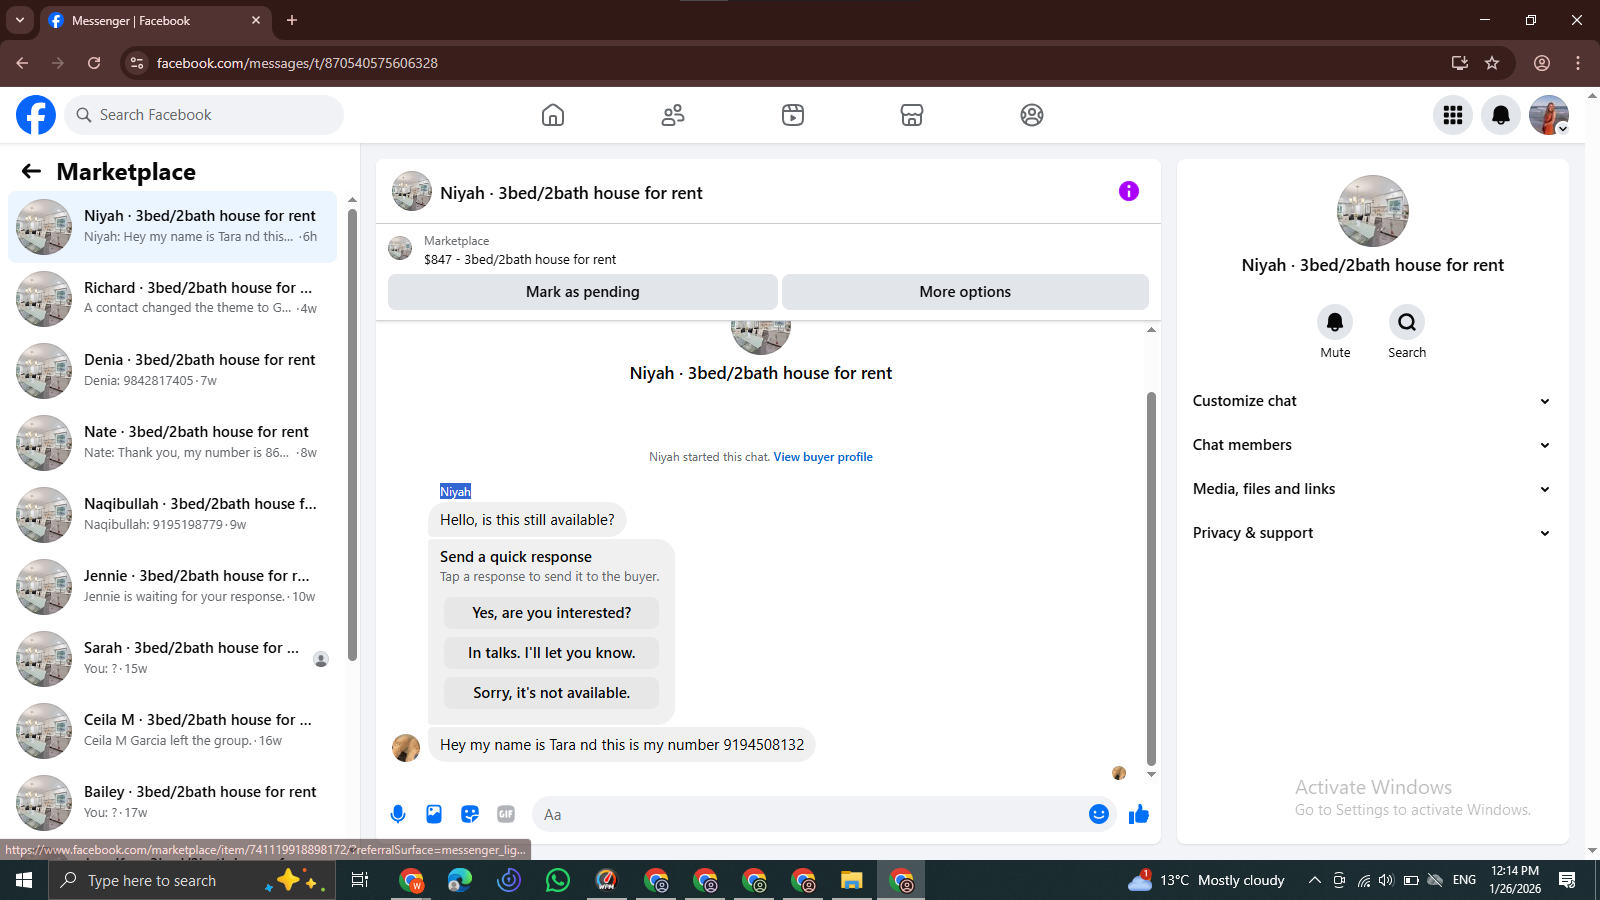Open weather widget 13°C Mostly cloudy
The image size is (1600, 900).
1206,880
